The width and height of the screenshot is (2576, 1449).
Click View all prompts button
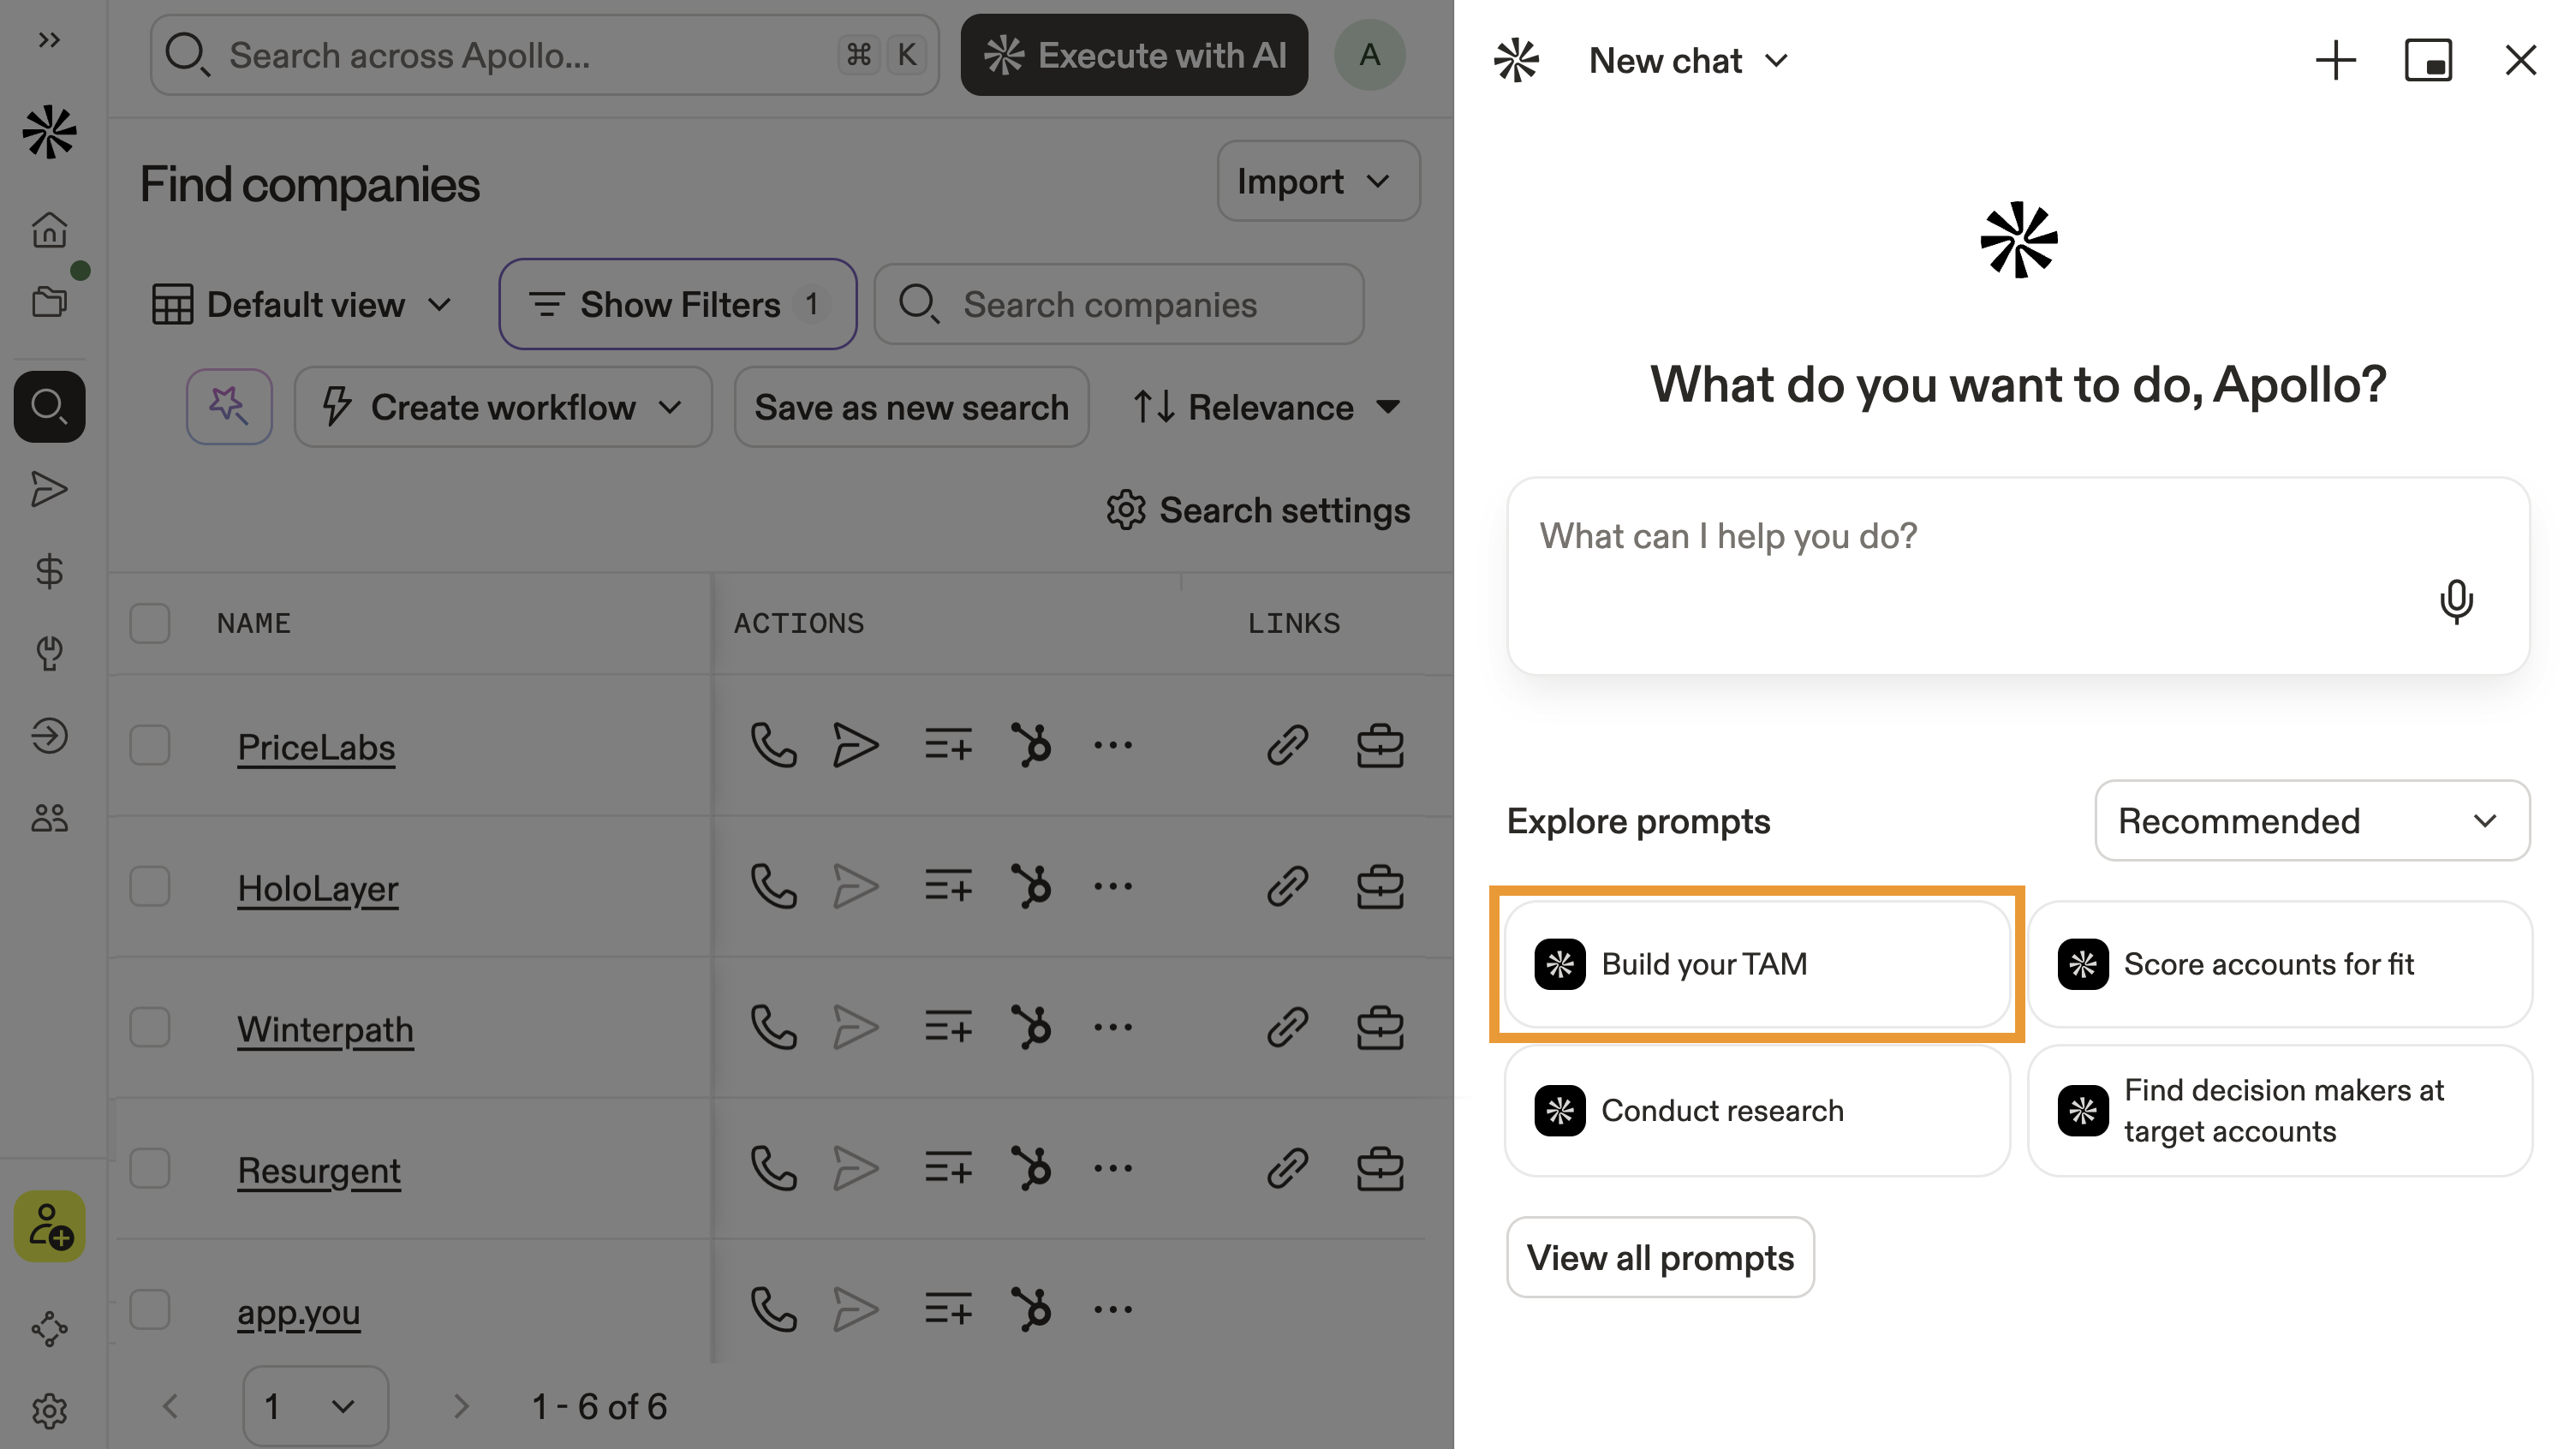point(1660,1258)
